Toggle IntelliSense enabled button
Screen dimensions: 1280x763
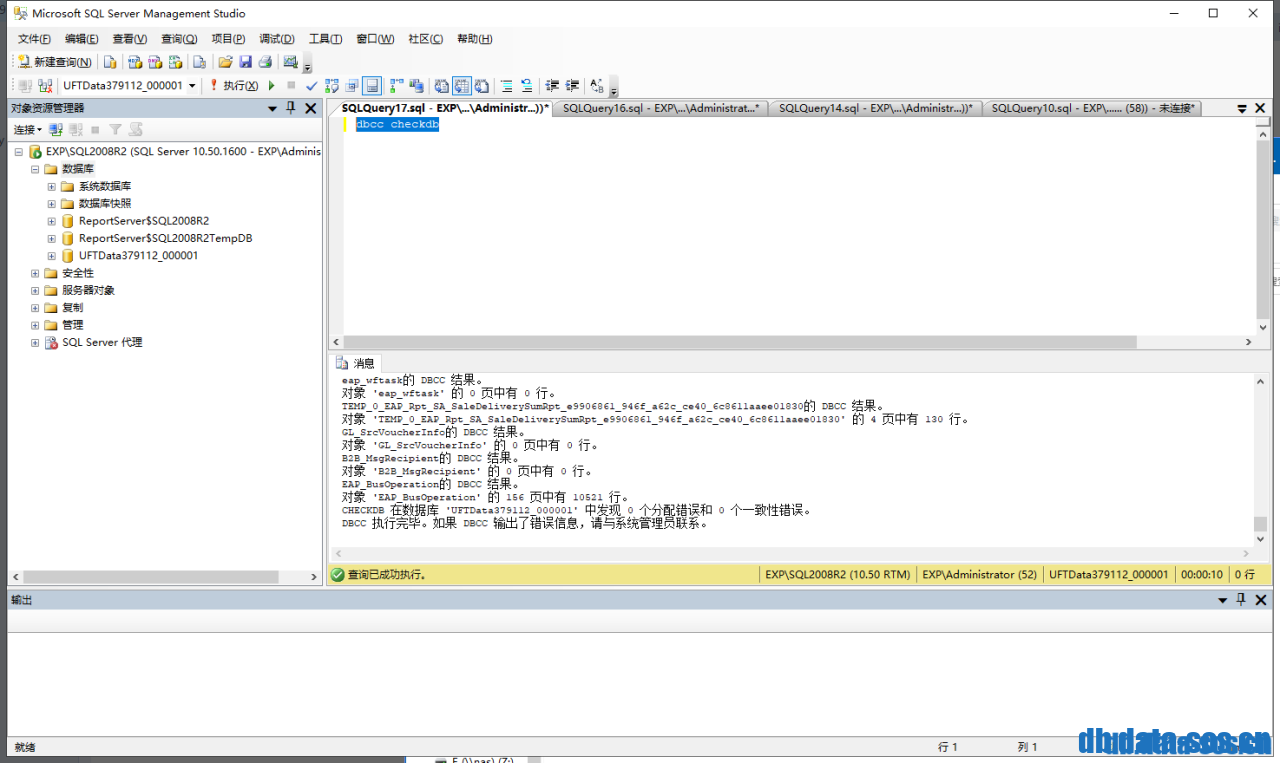coord(372,86)
